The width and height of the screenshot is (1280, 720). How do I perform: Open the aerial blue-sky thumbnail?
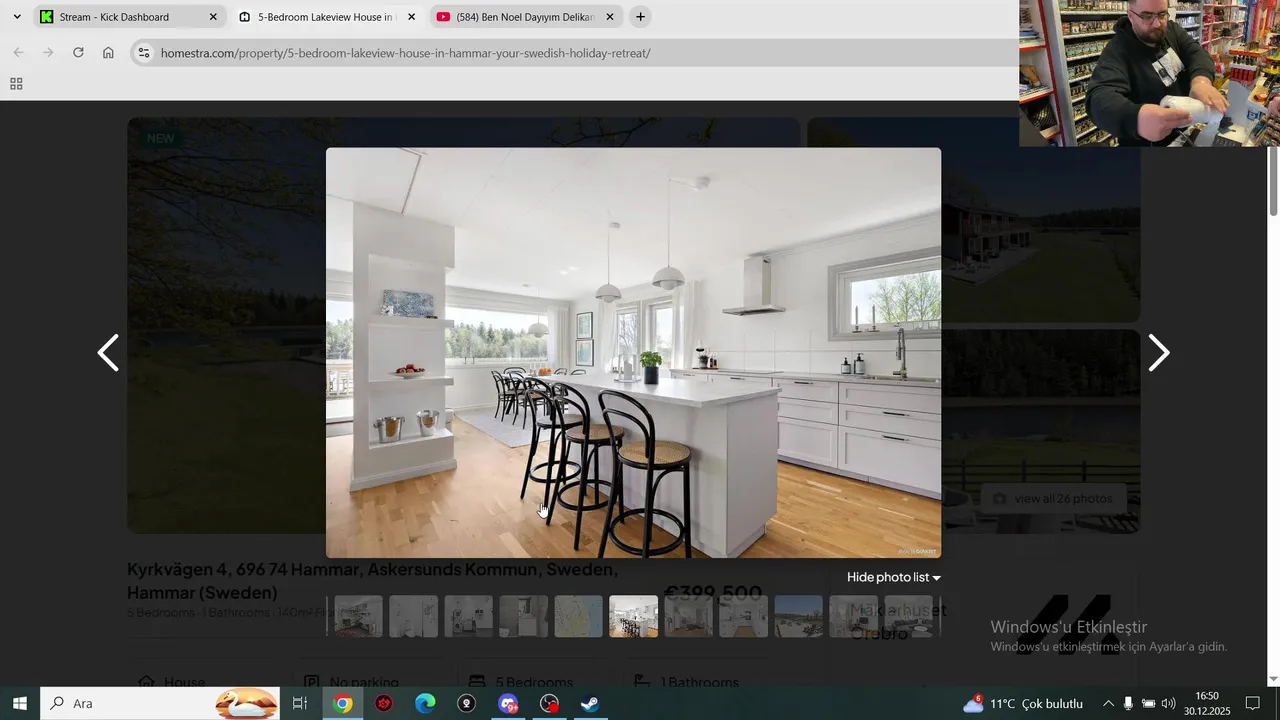pos(799,617)
